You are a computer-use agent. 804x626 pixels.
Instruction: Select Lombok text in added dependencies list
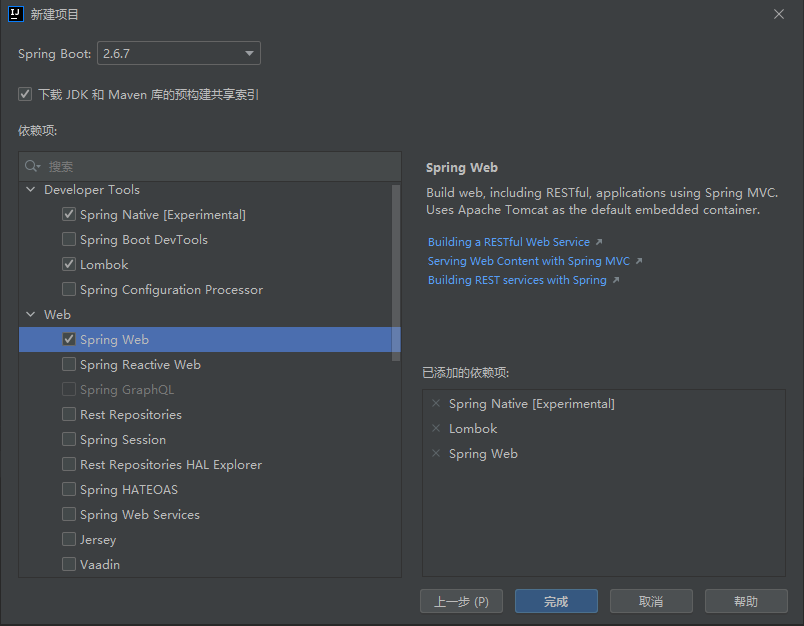pyautogui.click(x=473, y=429)
